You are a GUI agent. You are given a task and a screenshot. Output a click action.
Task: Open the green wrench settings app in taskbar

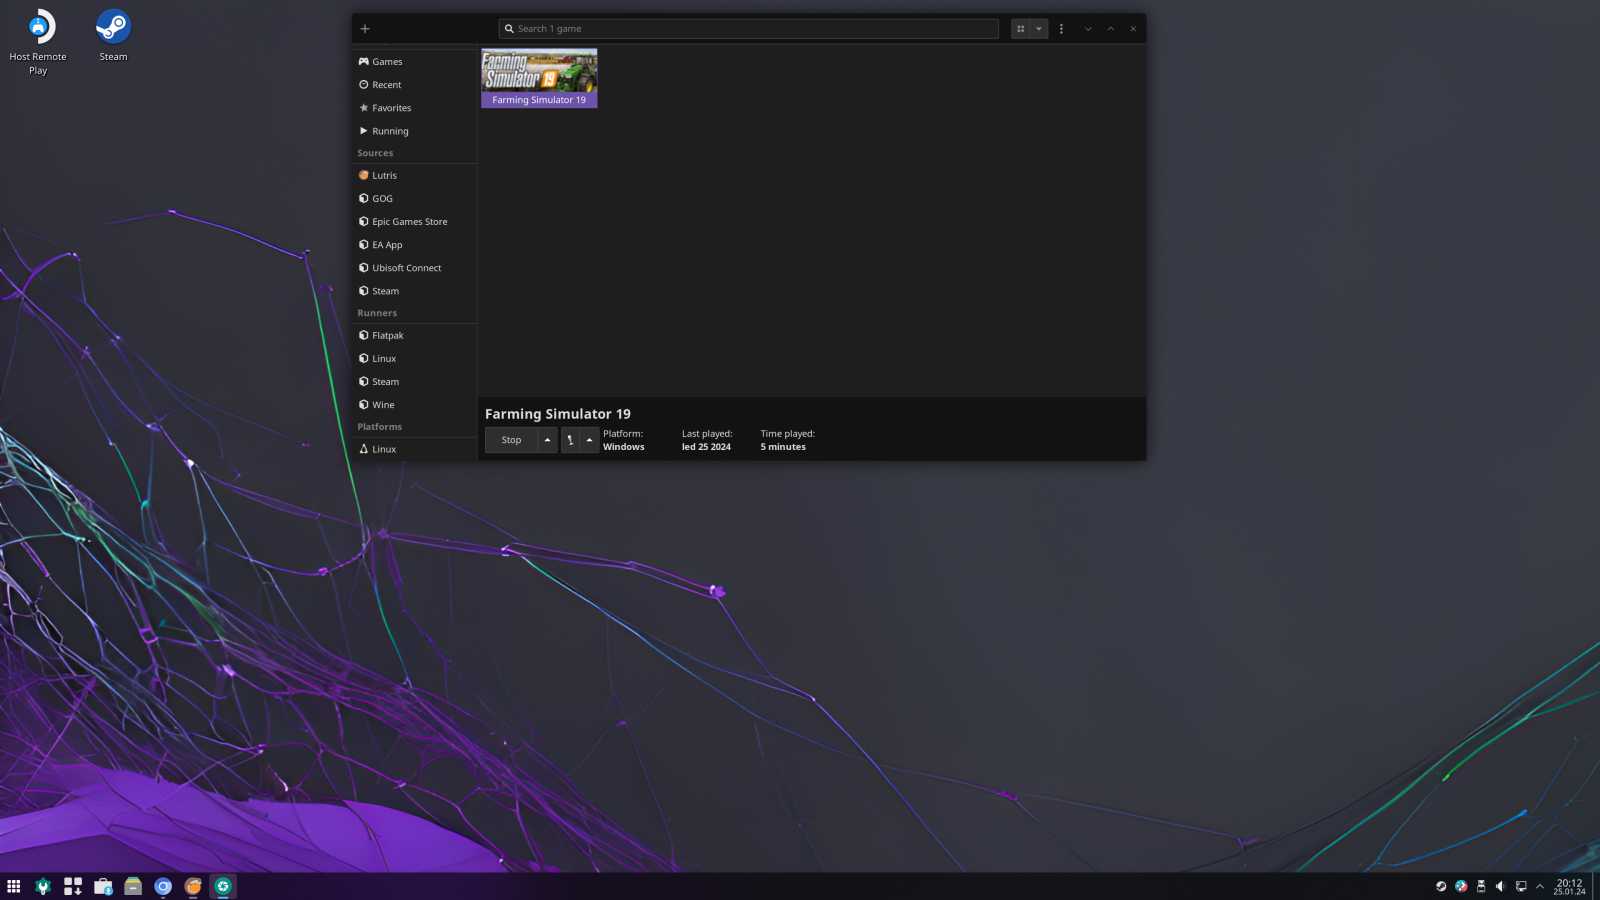43,886
